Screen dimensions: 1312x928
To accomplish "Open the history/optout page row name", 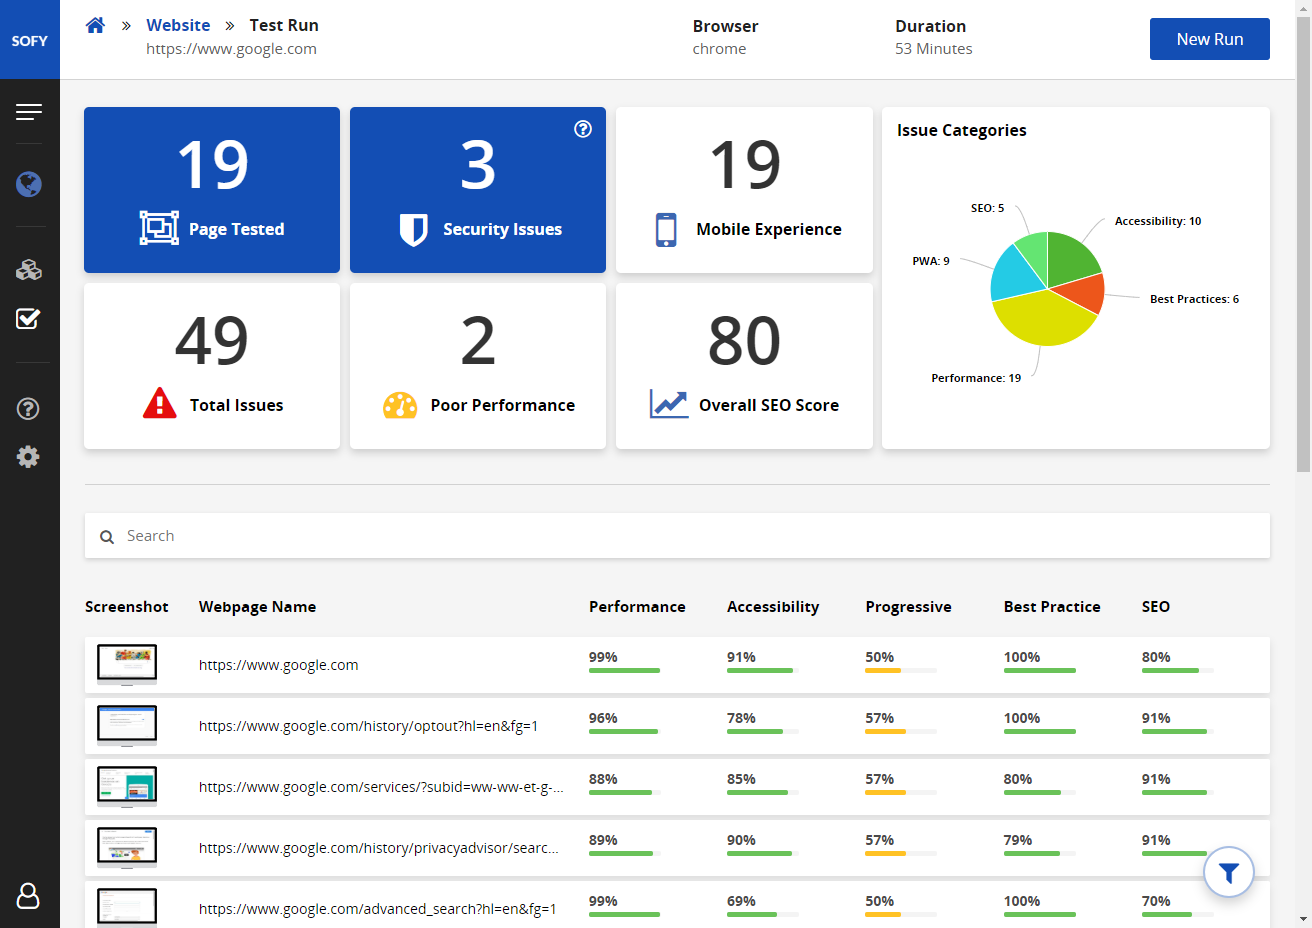I will [368, 726].
